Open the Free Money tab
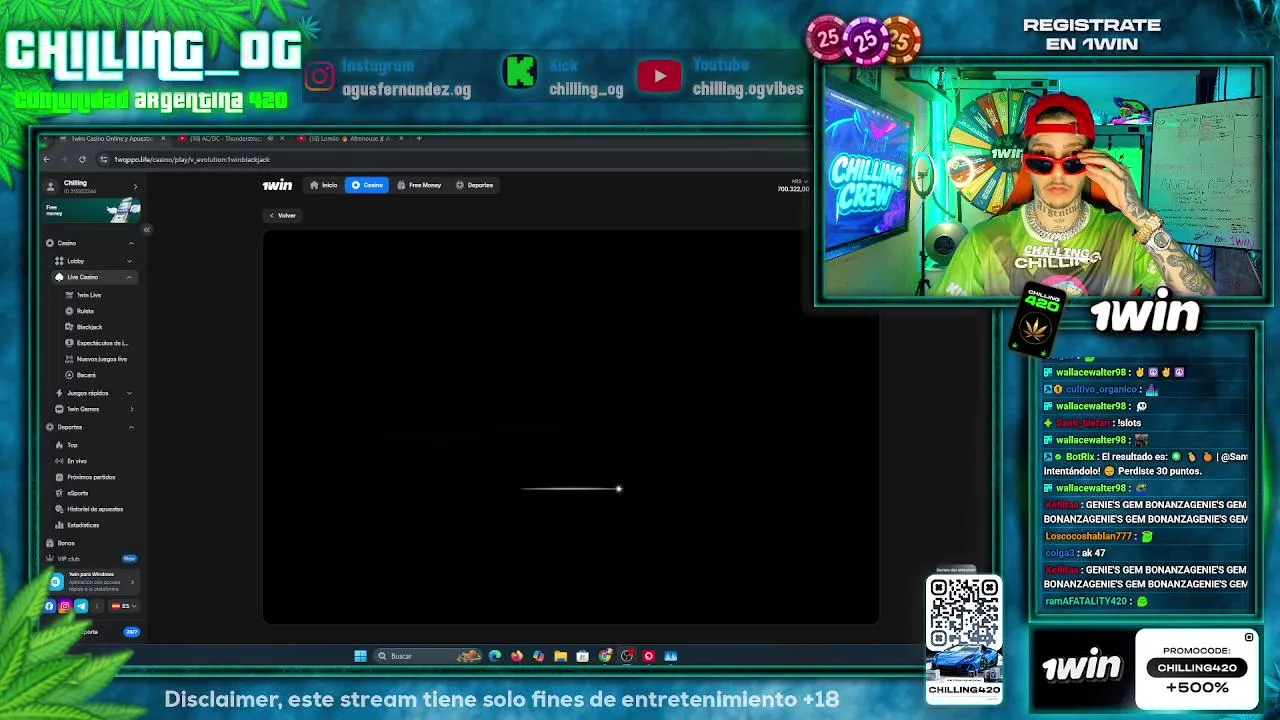This screenshot has height=720, width=1280. (419, 185)
